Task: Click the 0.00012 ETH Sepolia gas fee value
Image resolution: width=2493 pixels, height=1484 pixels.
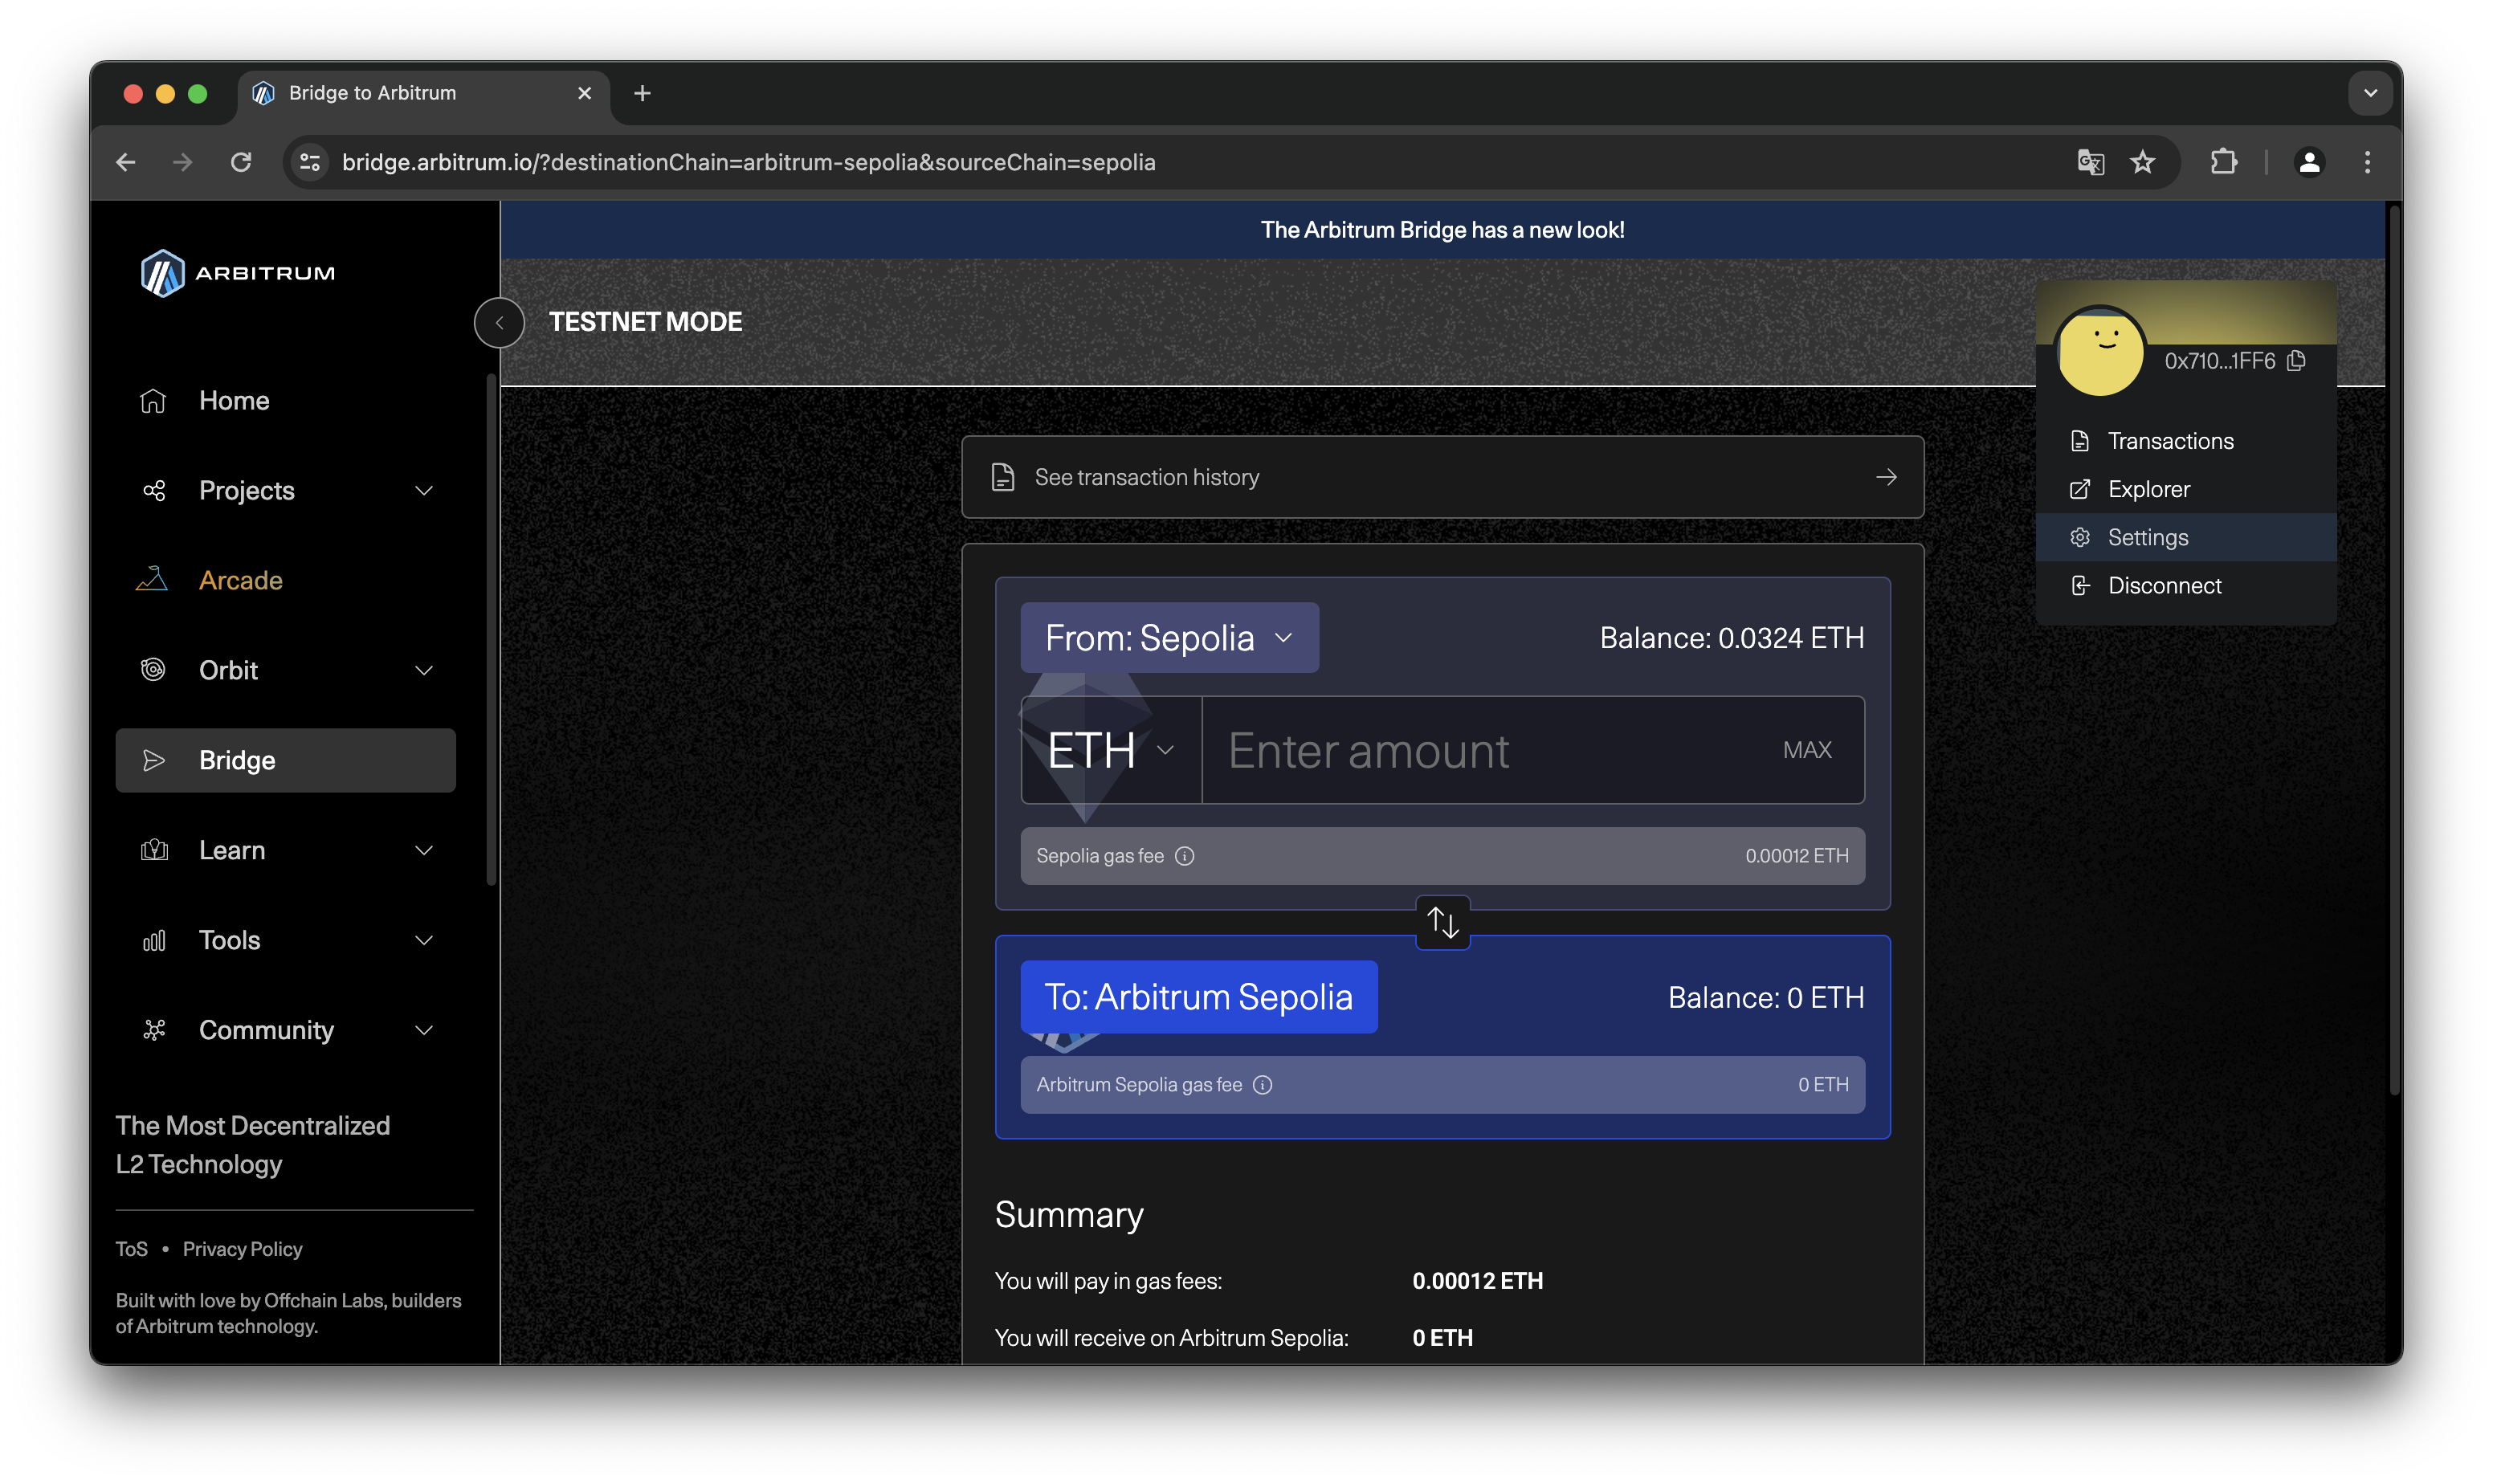Action: coord(1797,856)
